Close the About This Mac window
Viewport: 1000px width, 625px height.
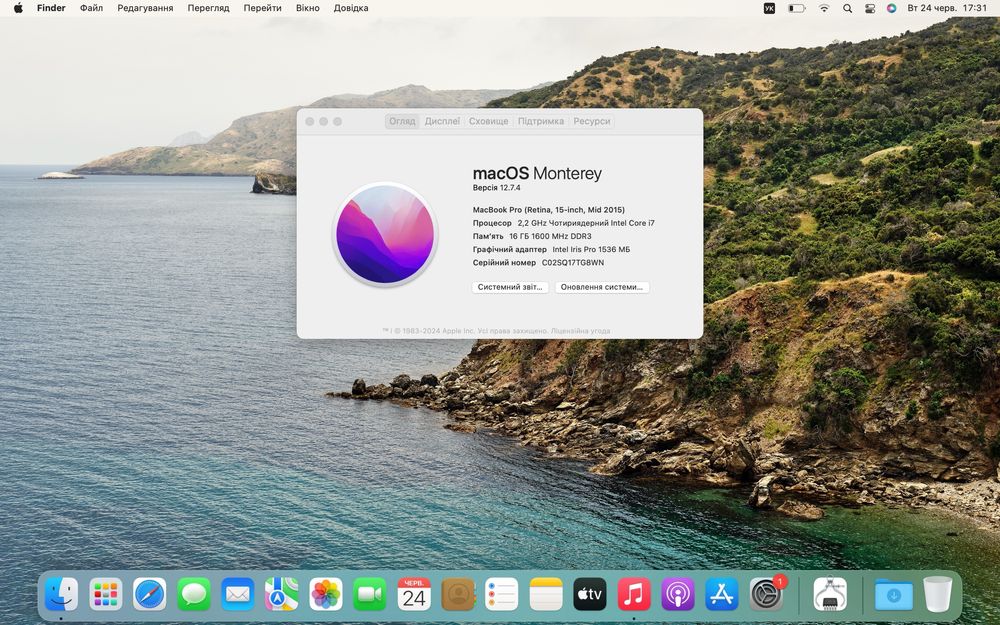click(x=310, y=121)
